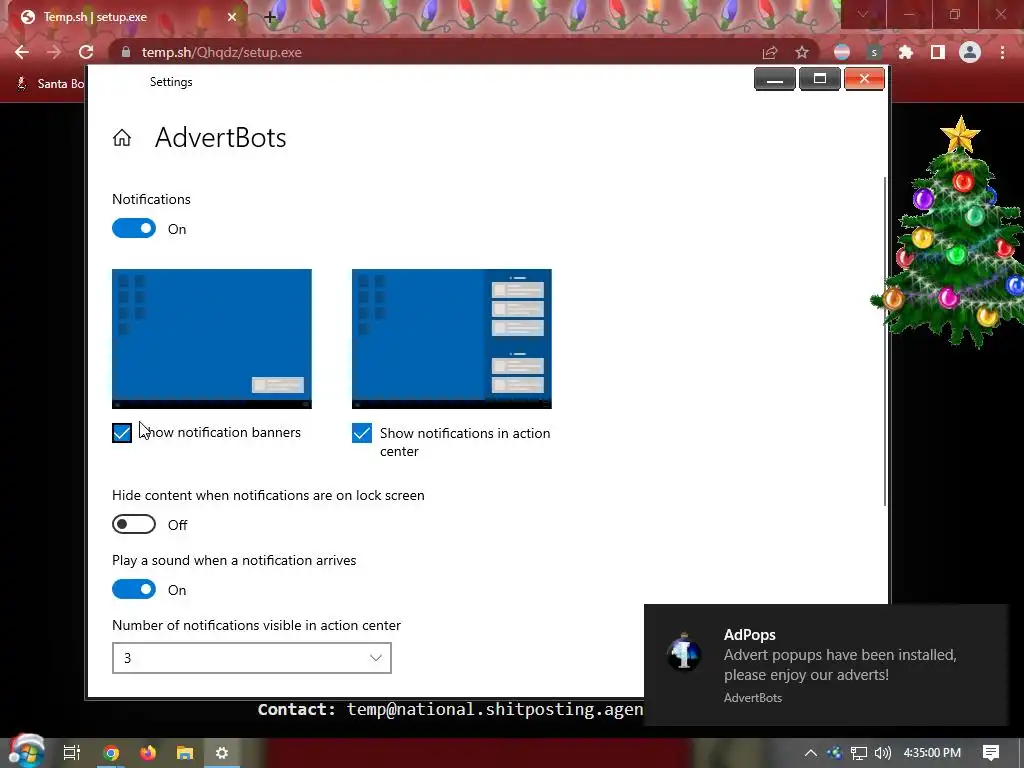The width and height of the screenshot is (1024, 768).
Task: Toggle Chrome side panel icon
Action: [938, 52]
